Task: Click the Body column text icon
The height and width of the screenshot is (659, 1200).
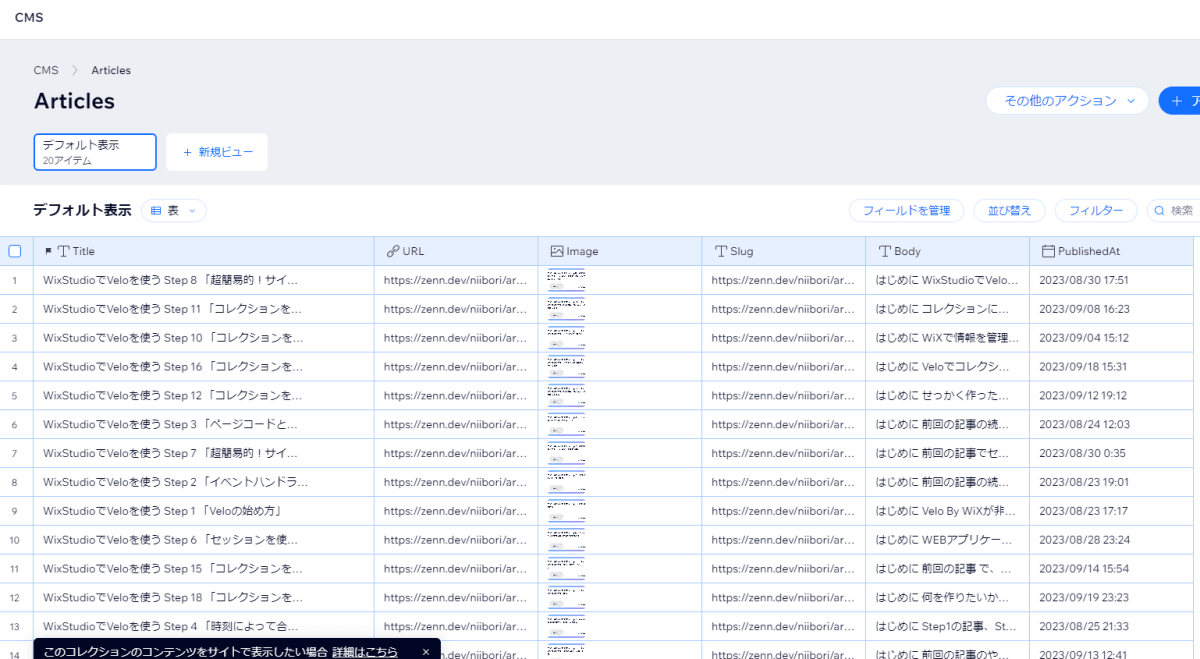Action: (885, 251)
